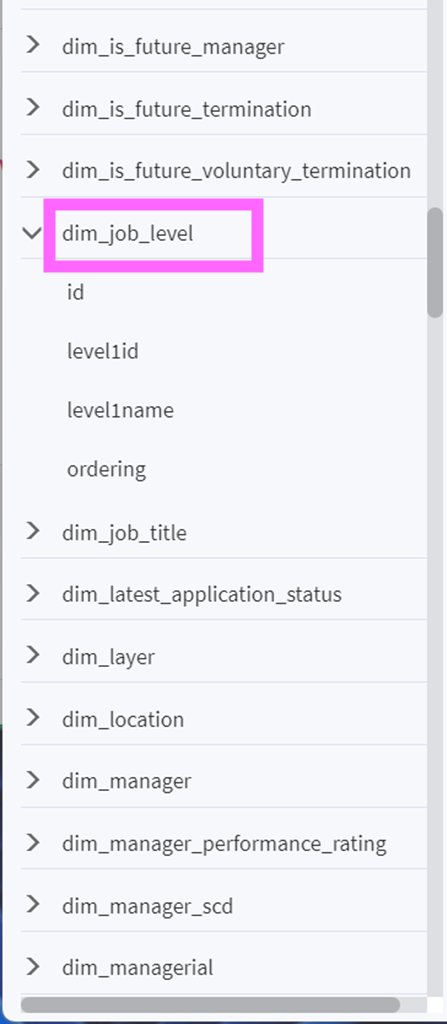447x1024 pixels.
Task: Click the vertical scrollbar thumb
Action: click(x=435, y=263)
